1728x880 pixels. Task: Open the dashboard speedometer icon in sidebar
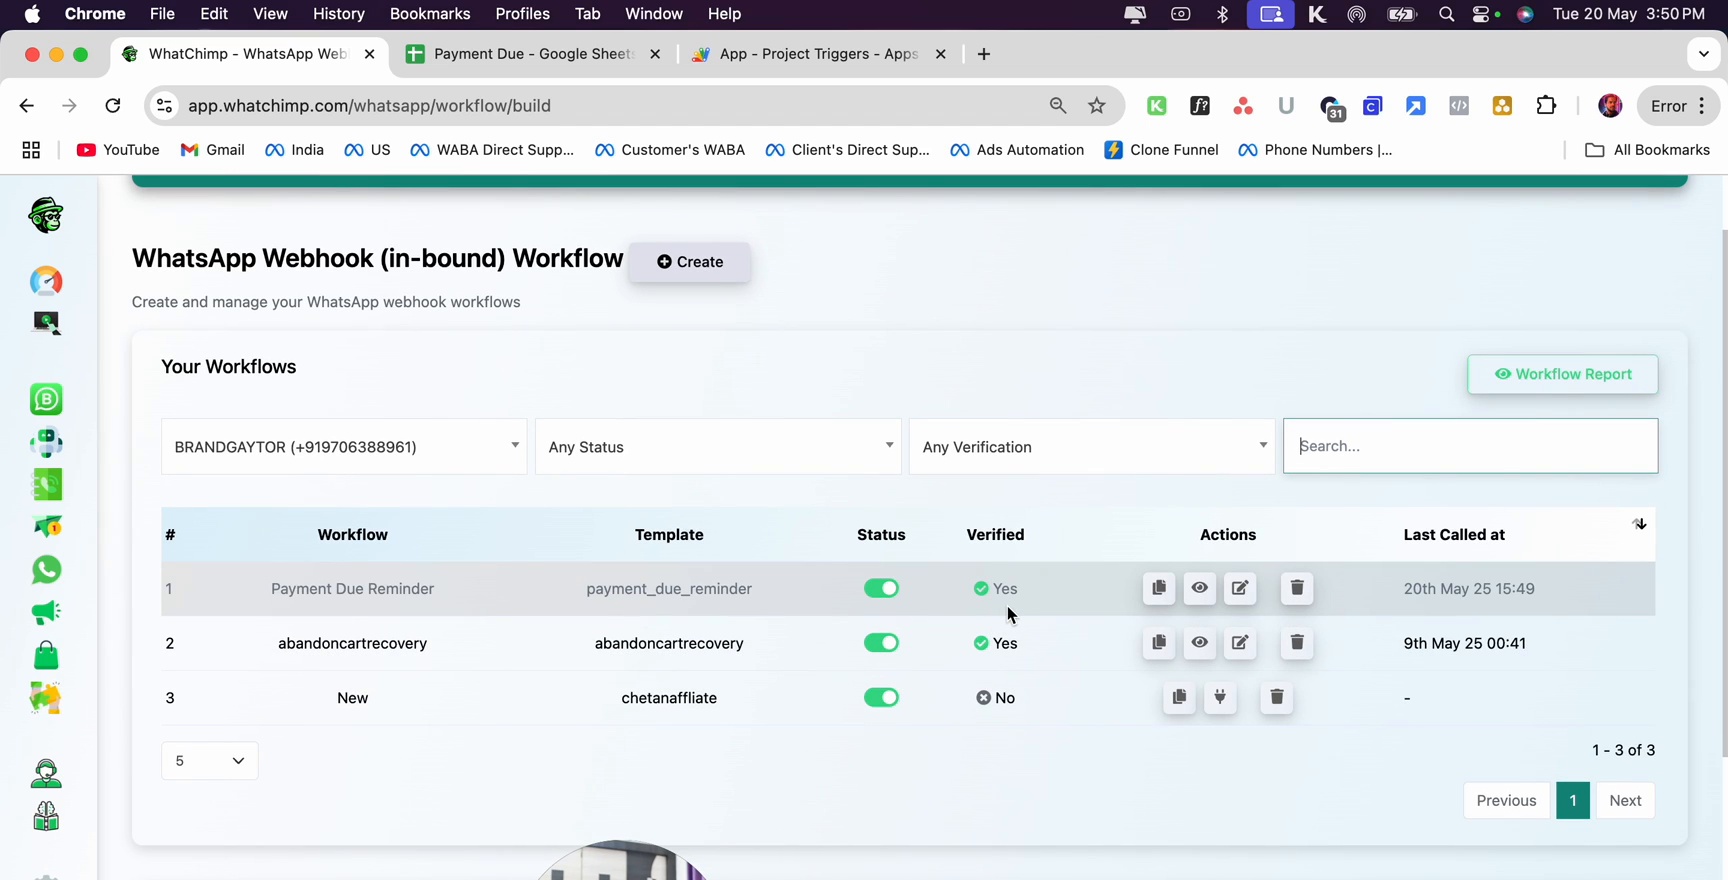point(46,281)
